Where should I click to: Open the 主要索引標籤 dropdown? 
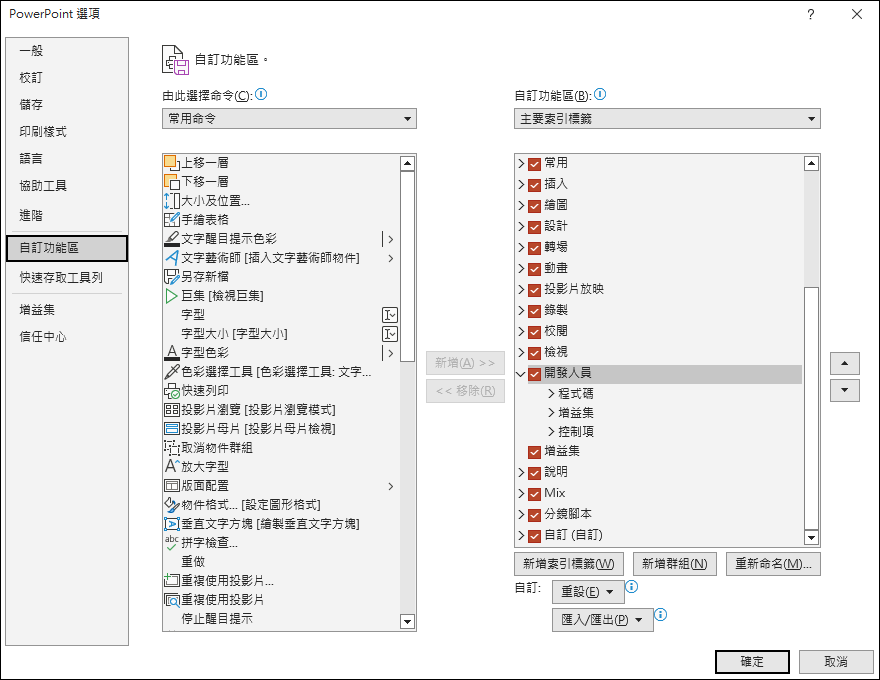click(x=667, y=119)
